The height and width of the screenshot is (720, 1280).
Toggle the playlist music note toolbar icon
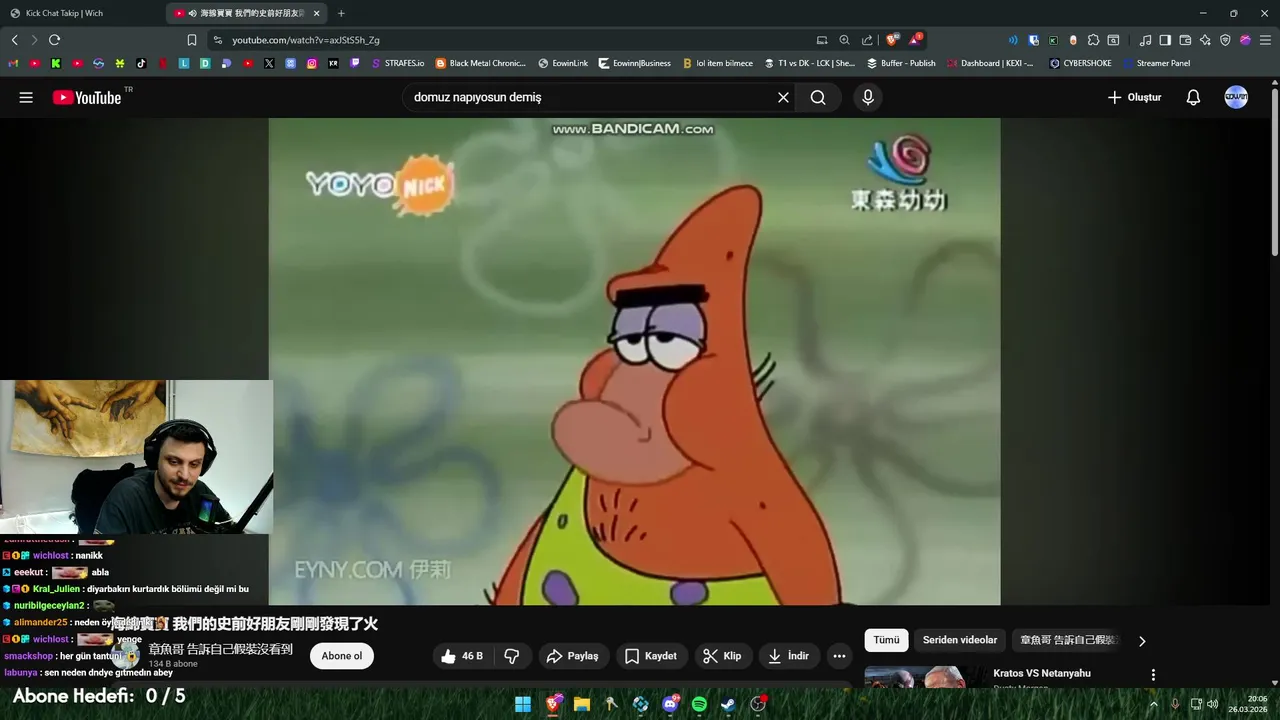pyautogui.click(x=1145, y=40)
